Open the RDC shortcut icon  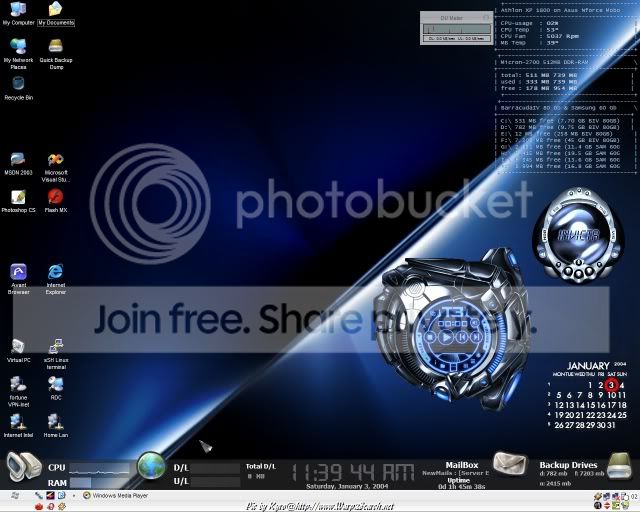(56, 388)
